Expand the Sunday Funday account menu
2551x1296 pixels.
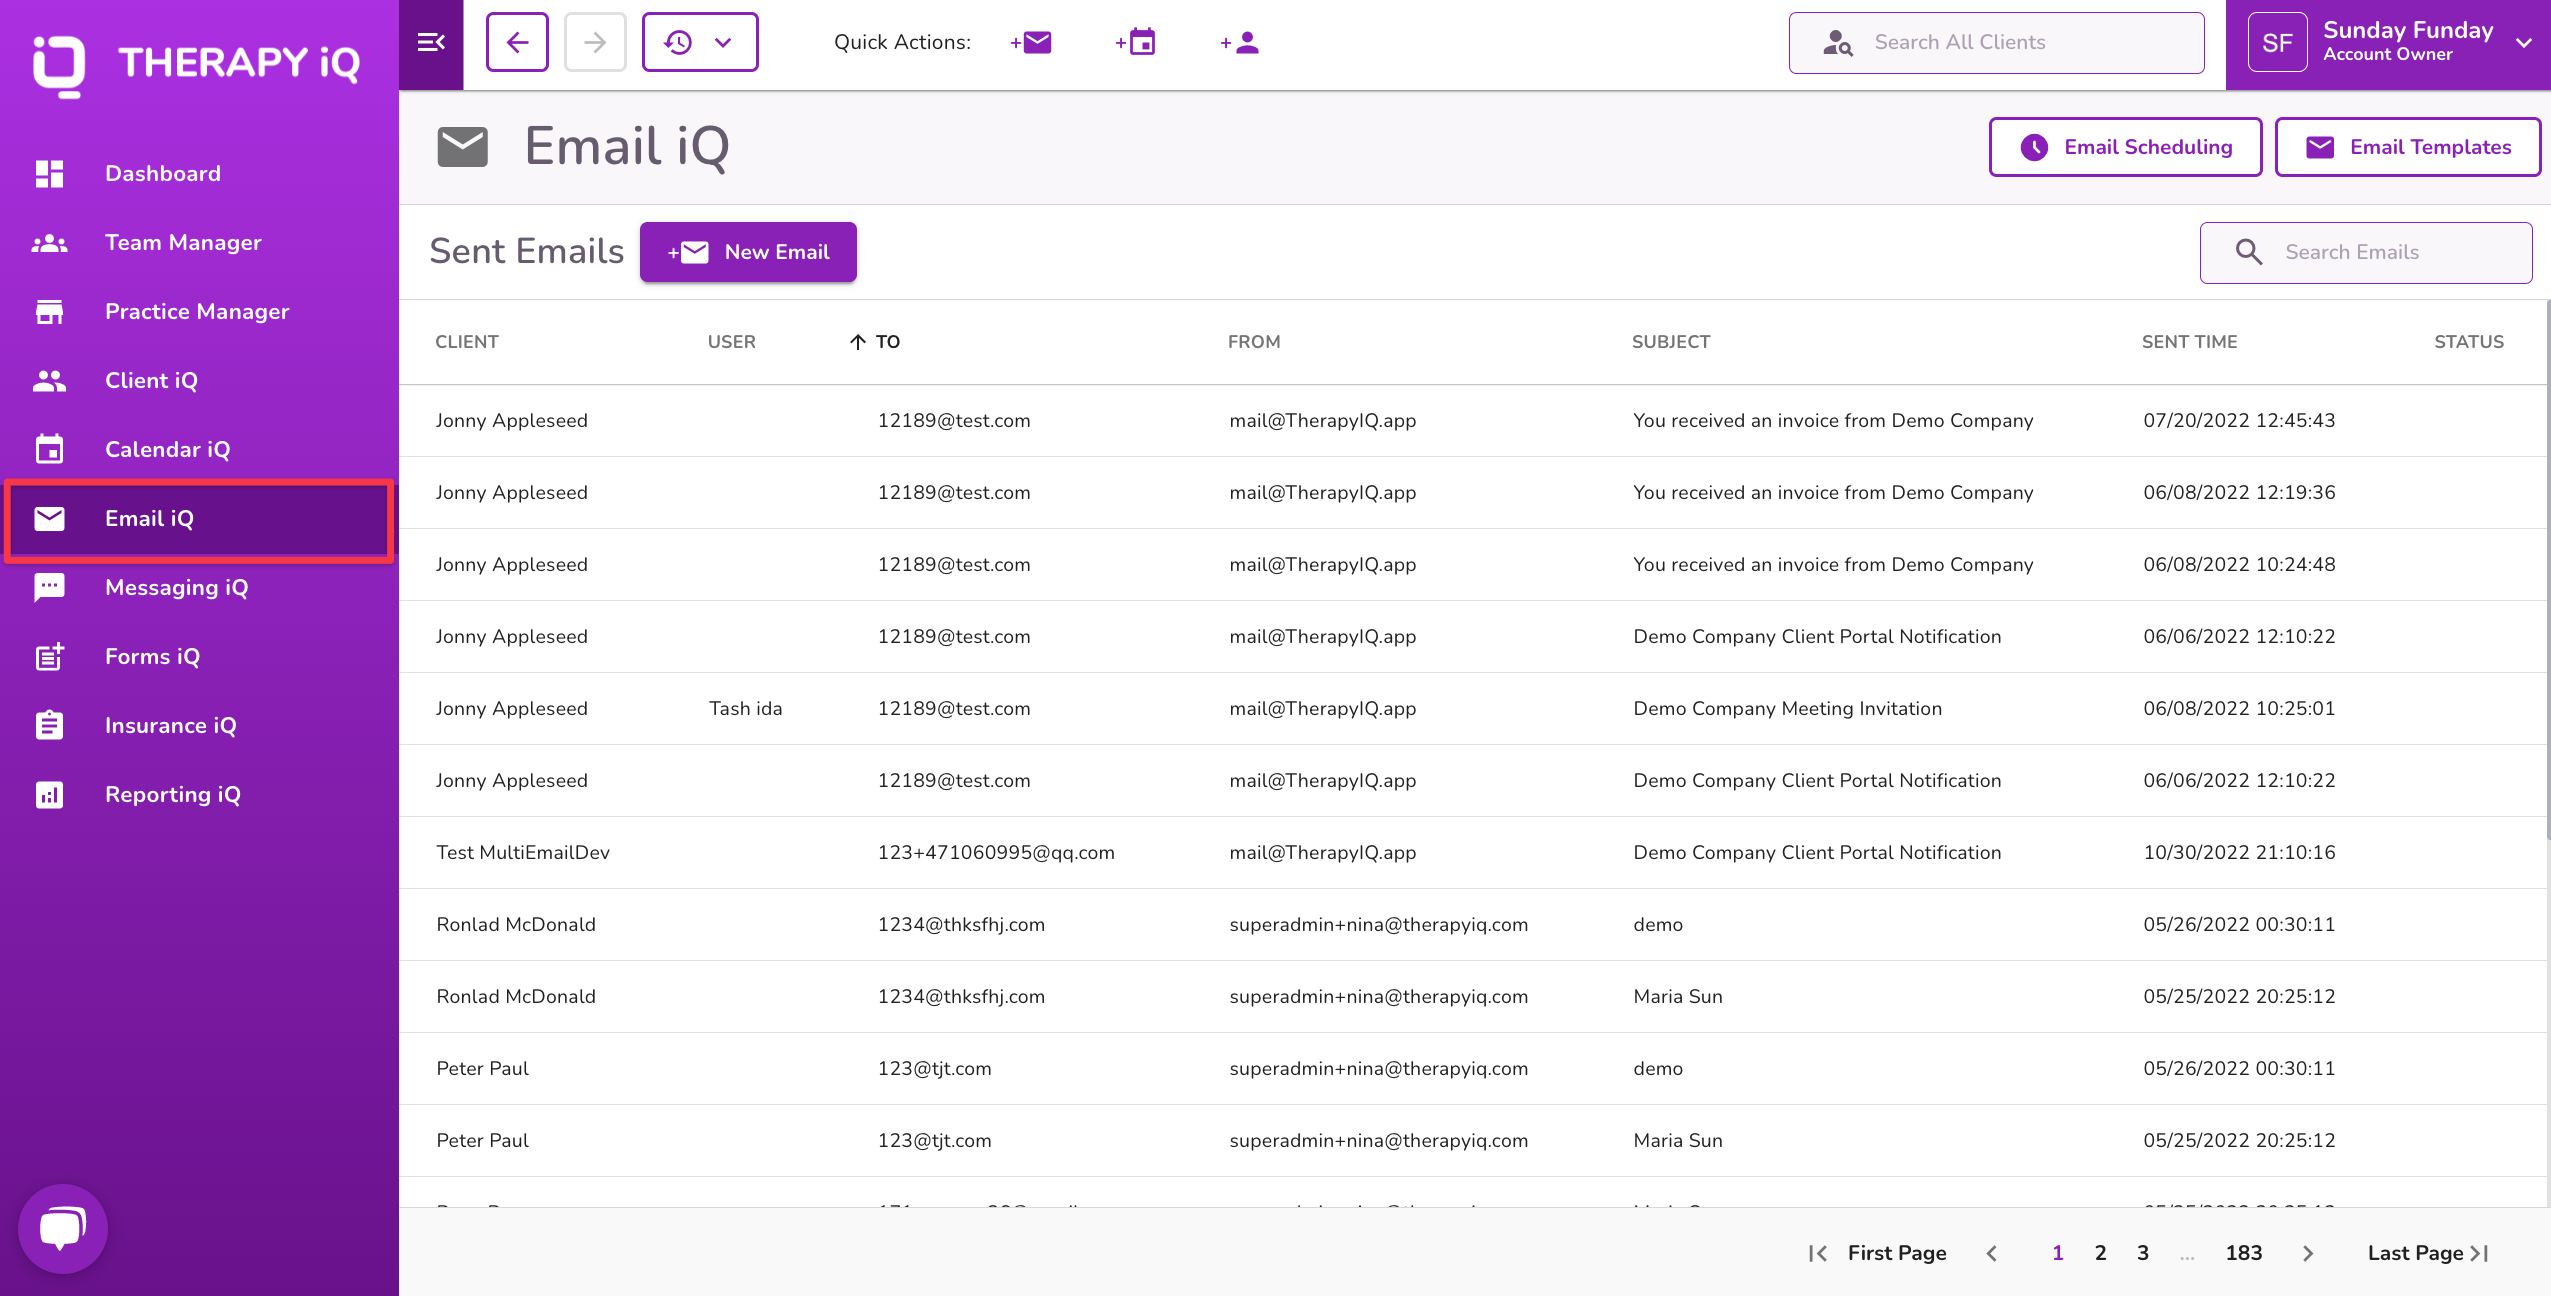tap(2524, 42)
